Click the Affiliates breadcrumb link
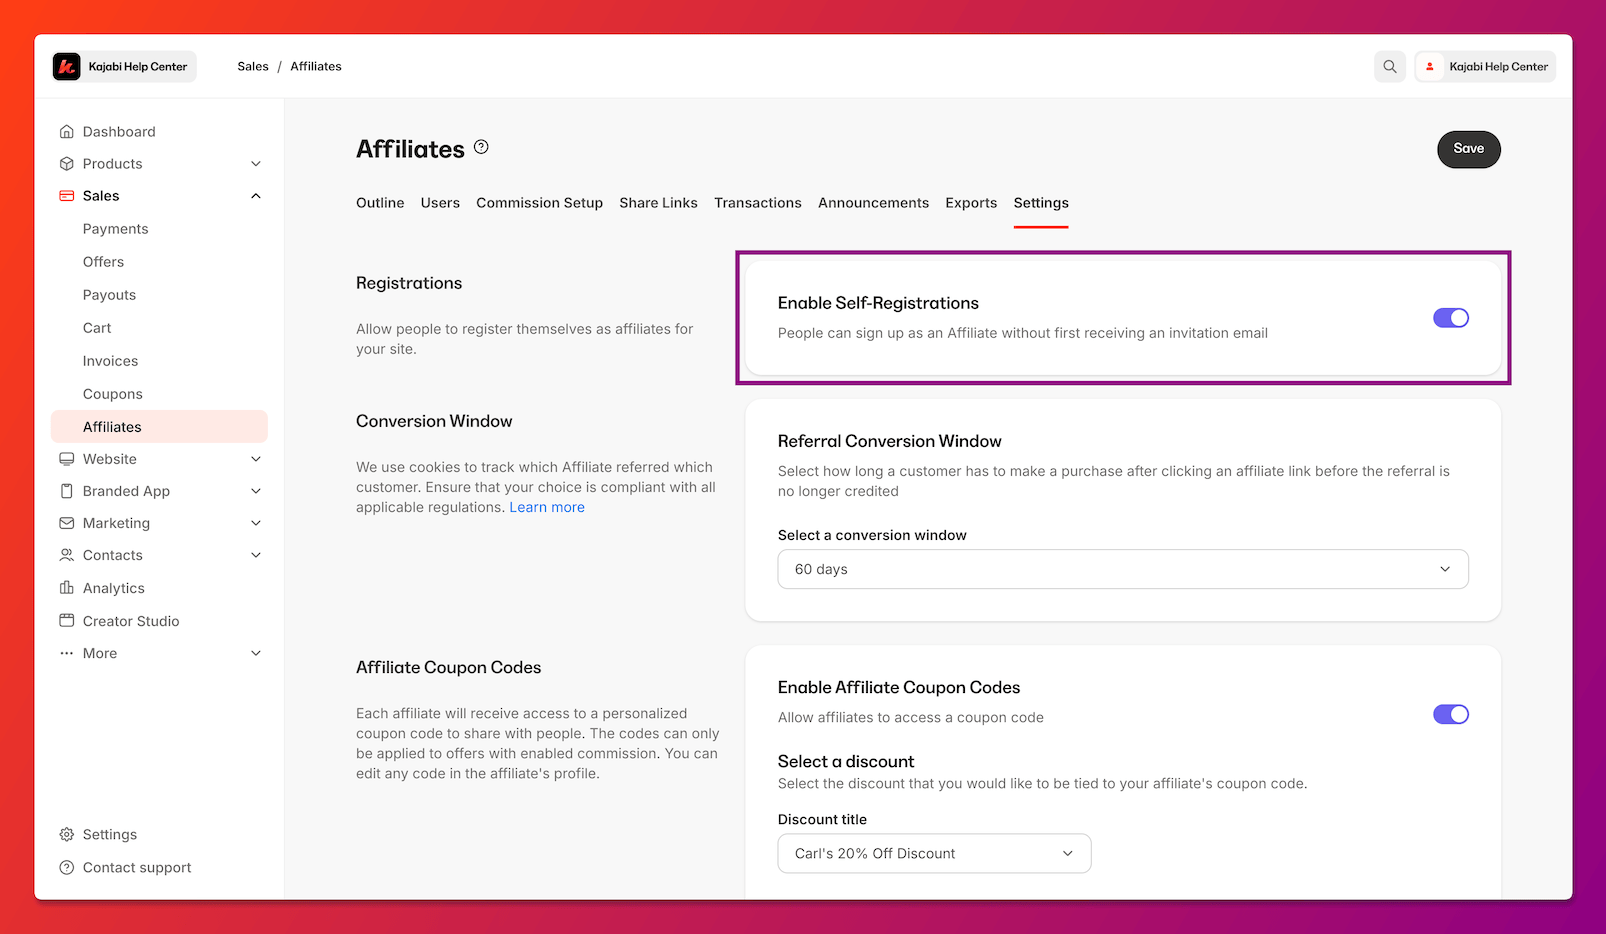This screenshot has width=1606, height=934. tap(315, 66)
